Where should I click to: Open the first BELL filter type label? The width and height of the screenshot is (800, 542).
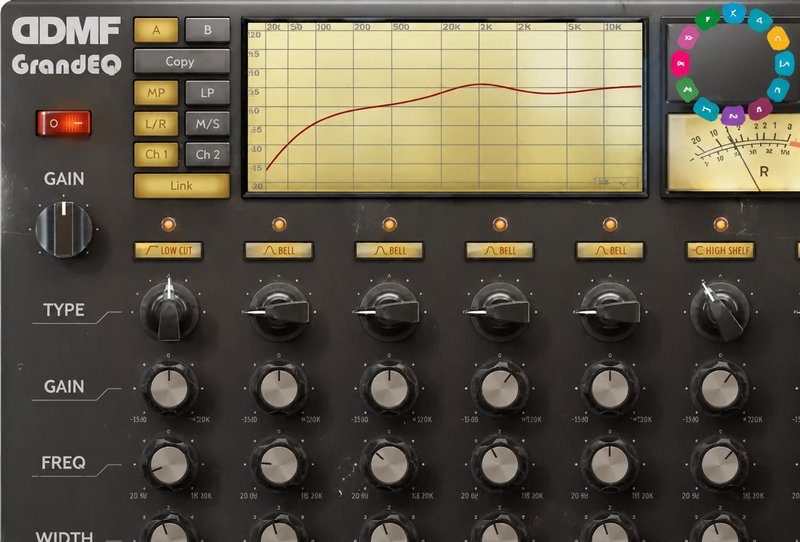(279, 251)
